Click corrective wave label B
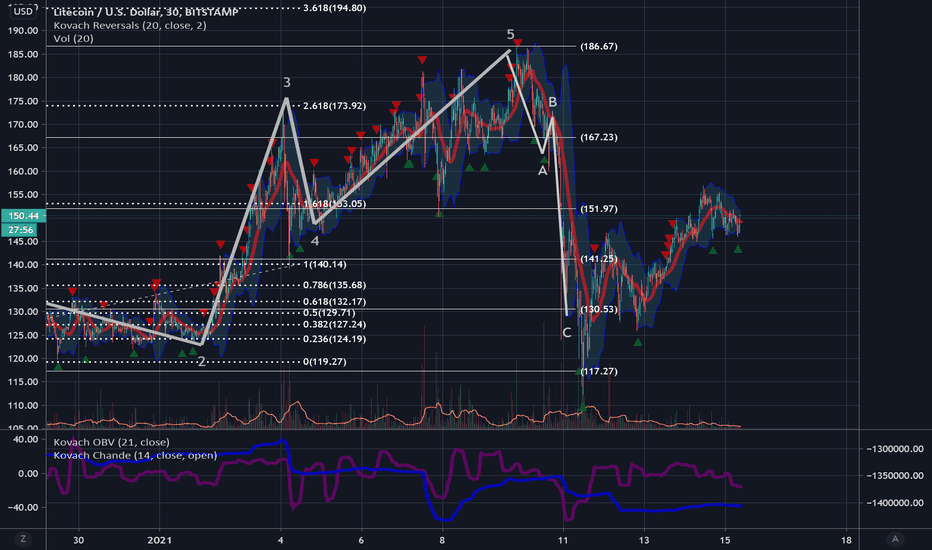 [x=553, y=102]
